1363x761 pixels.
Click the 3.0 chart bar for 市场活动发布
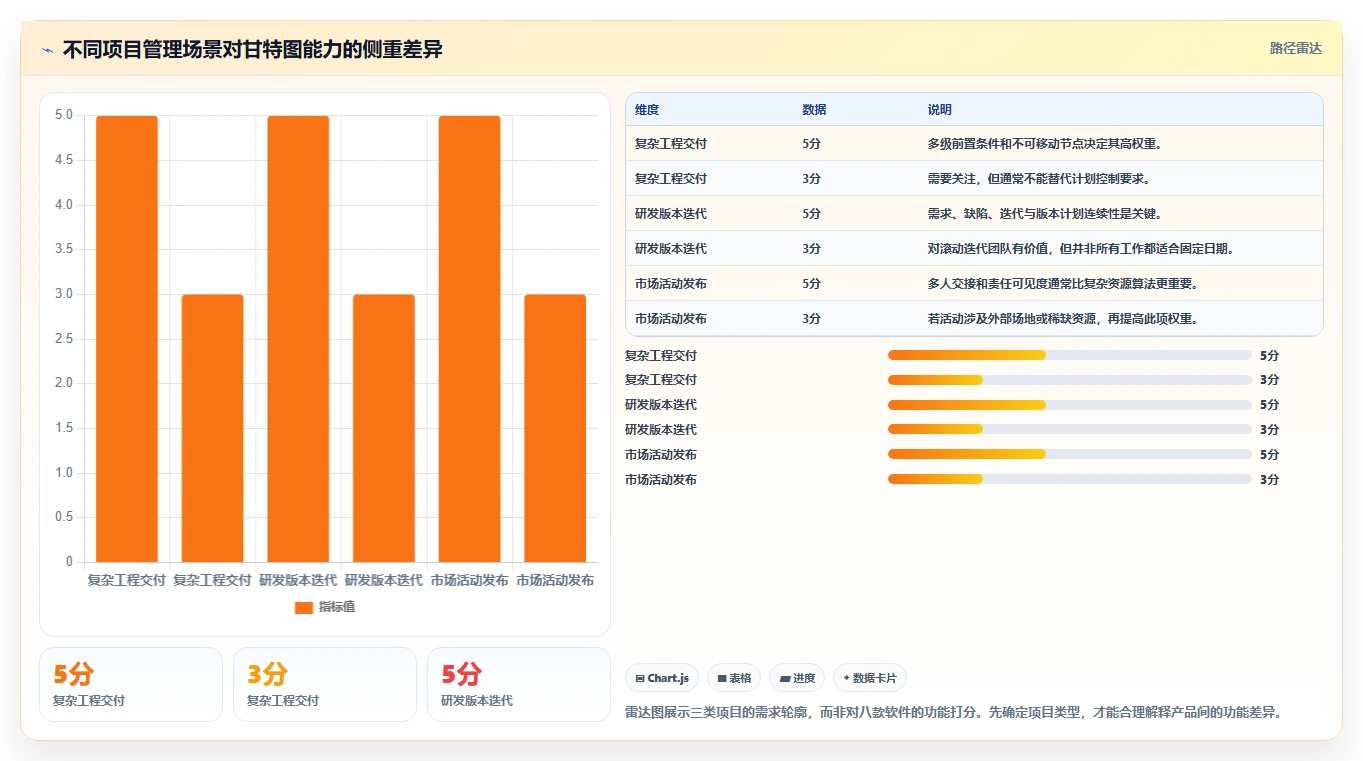pos(555,428)
